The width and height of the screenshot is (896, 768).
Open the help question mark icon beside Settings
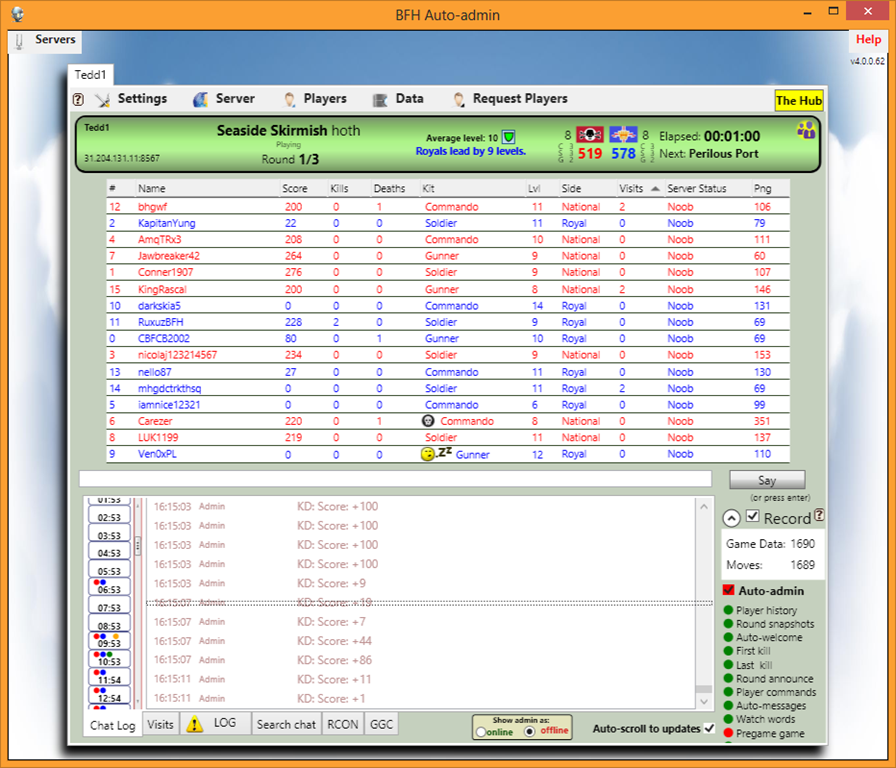point(78,99)
